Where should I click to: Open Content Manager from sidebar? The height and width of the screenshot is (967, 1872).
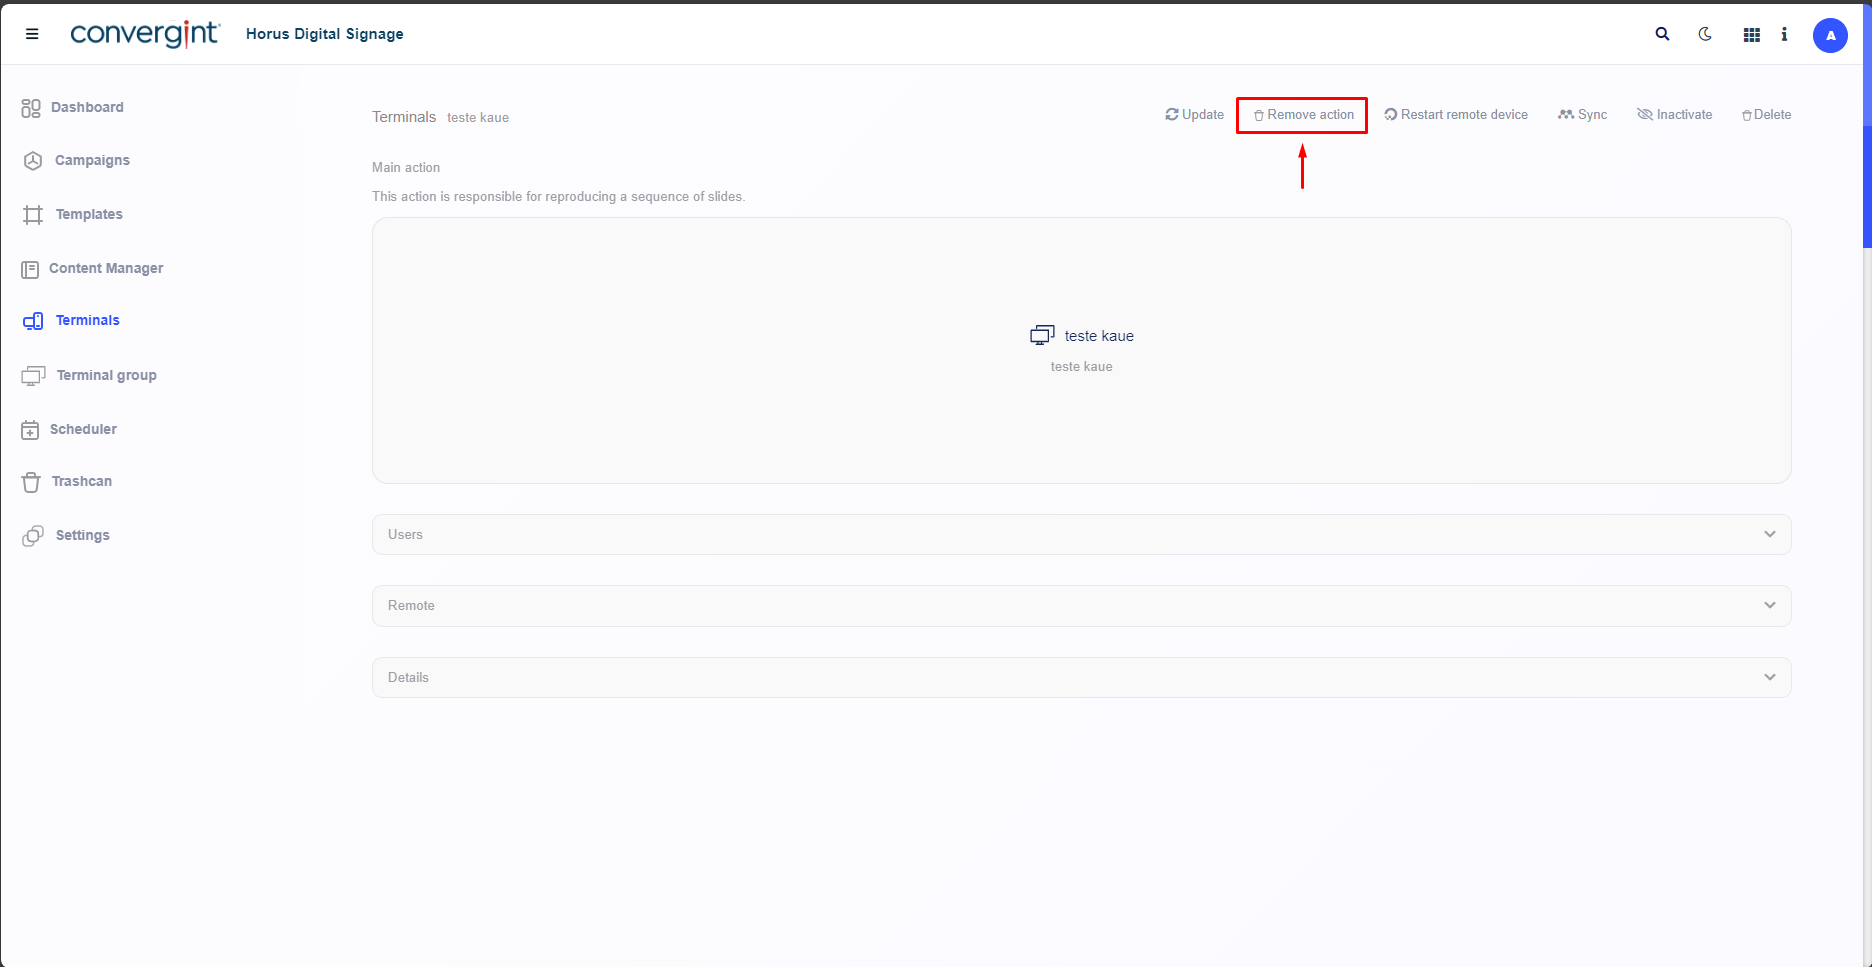105,269
